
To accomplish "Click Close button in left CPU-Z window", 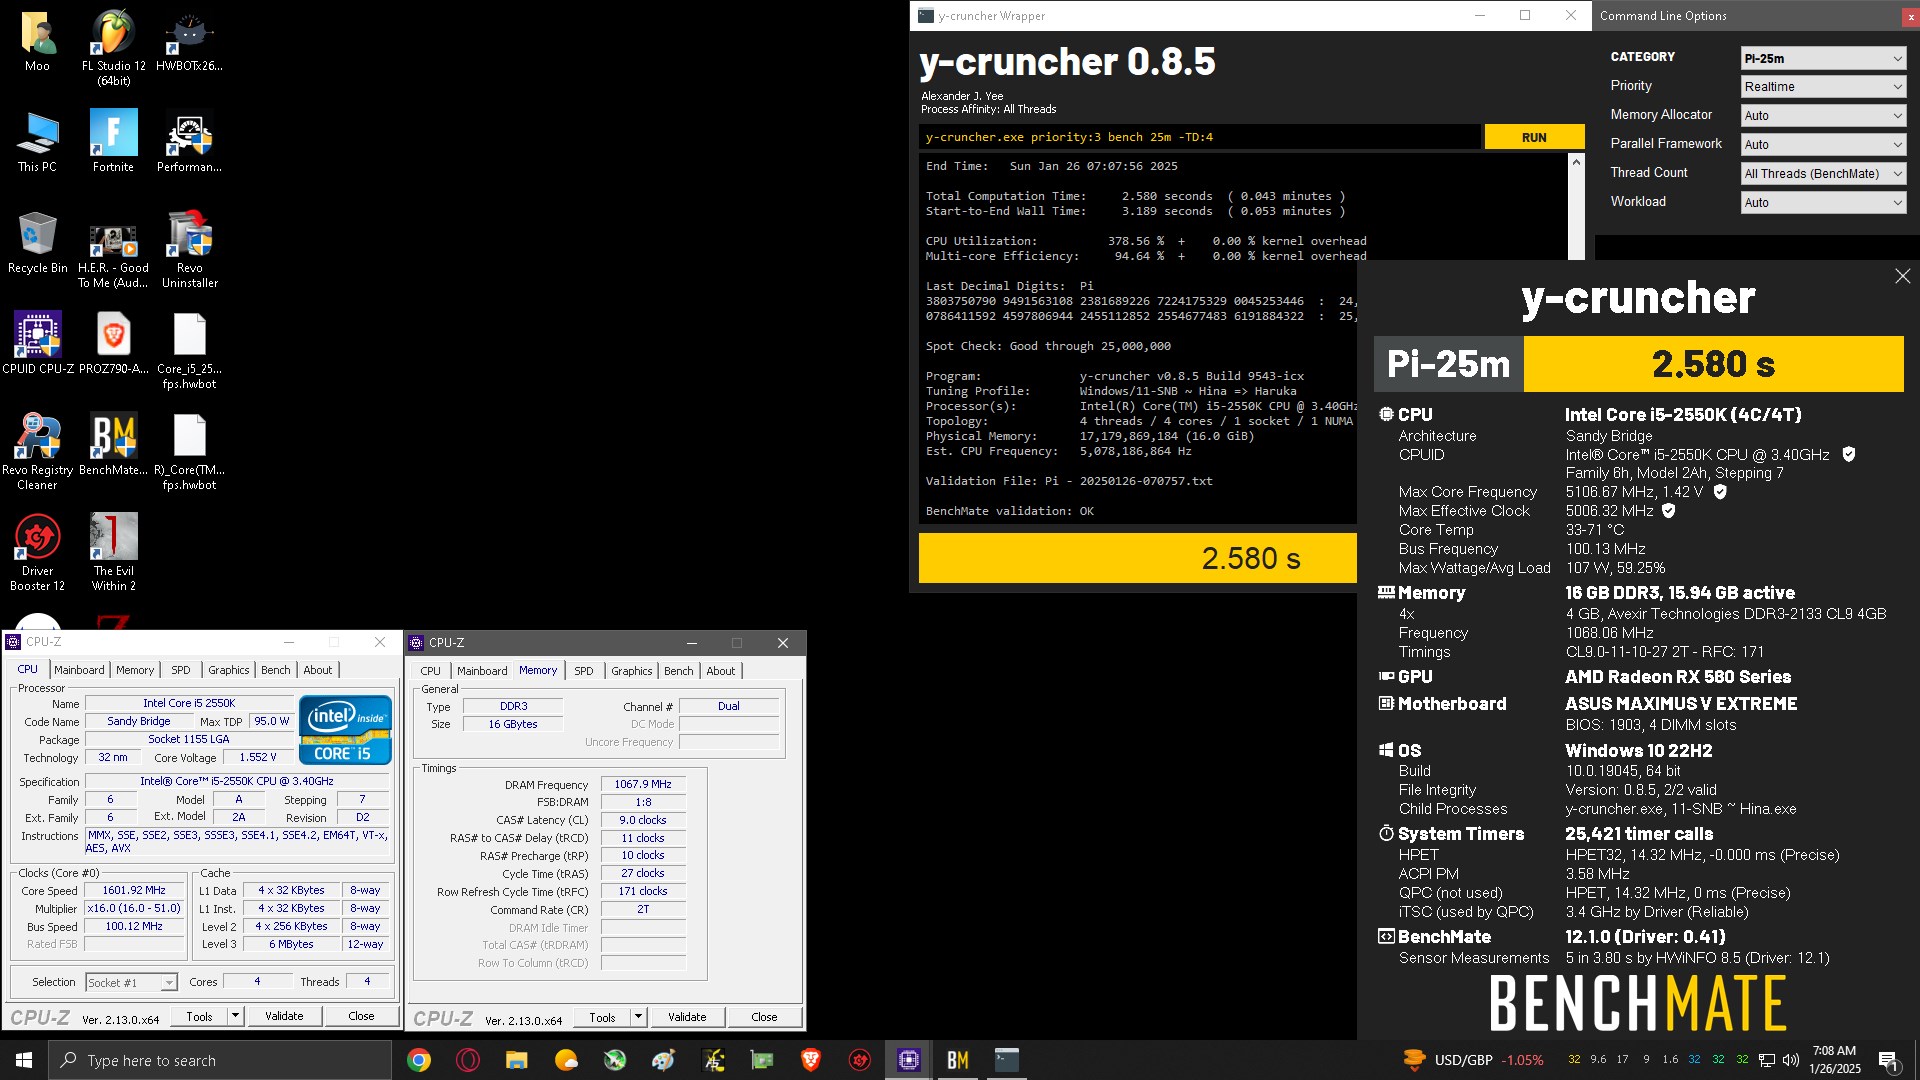I will click(362, 1016).
